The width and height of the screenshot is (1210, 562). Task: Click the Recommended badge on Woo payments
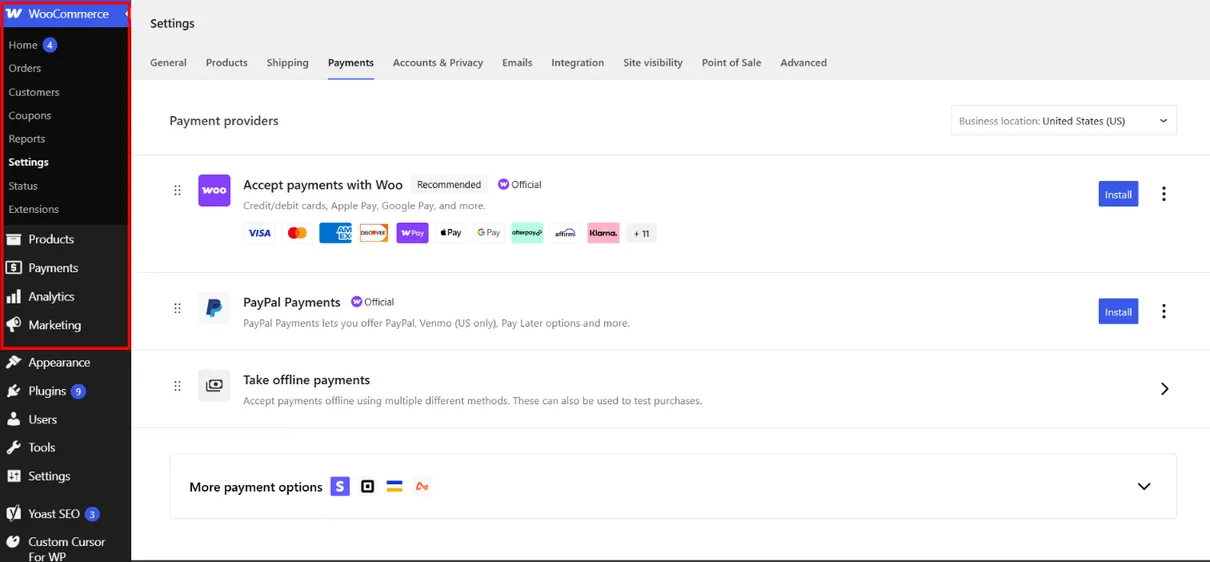coord(449,184)
